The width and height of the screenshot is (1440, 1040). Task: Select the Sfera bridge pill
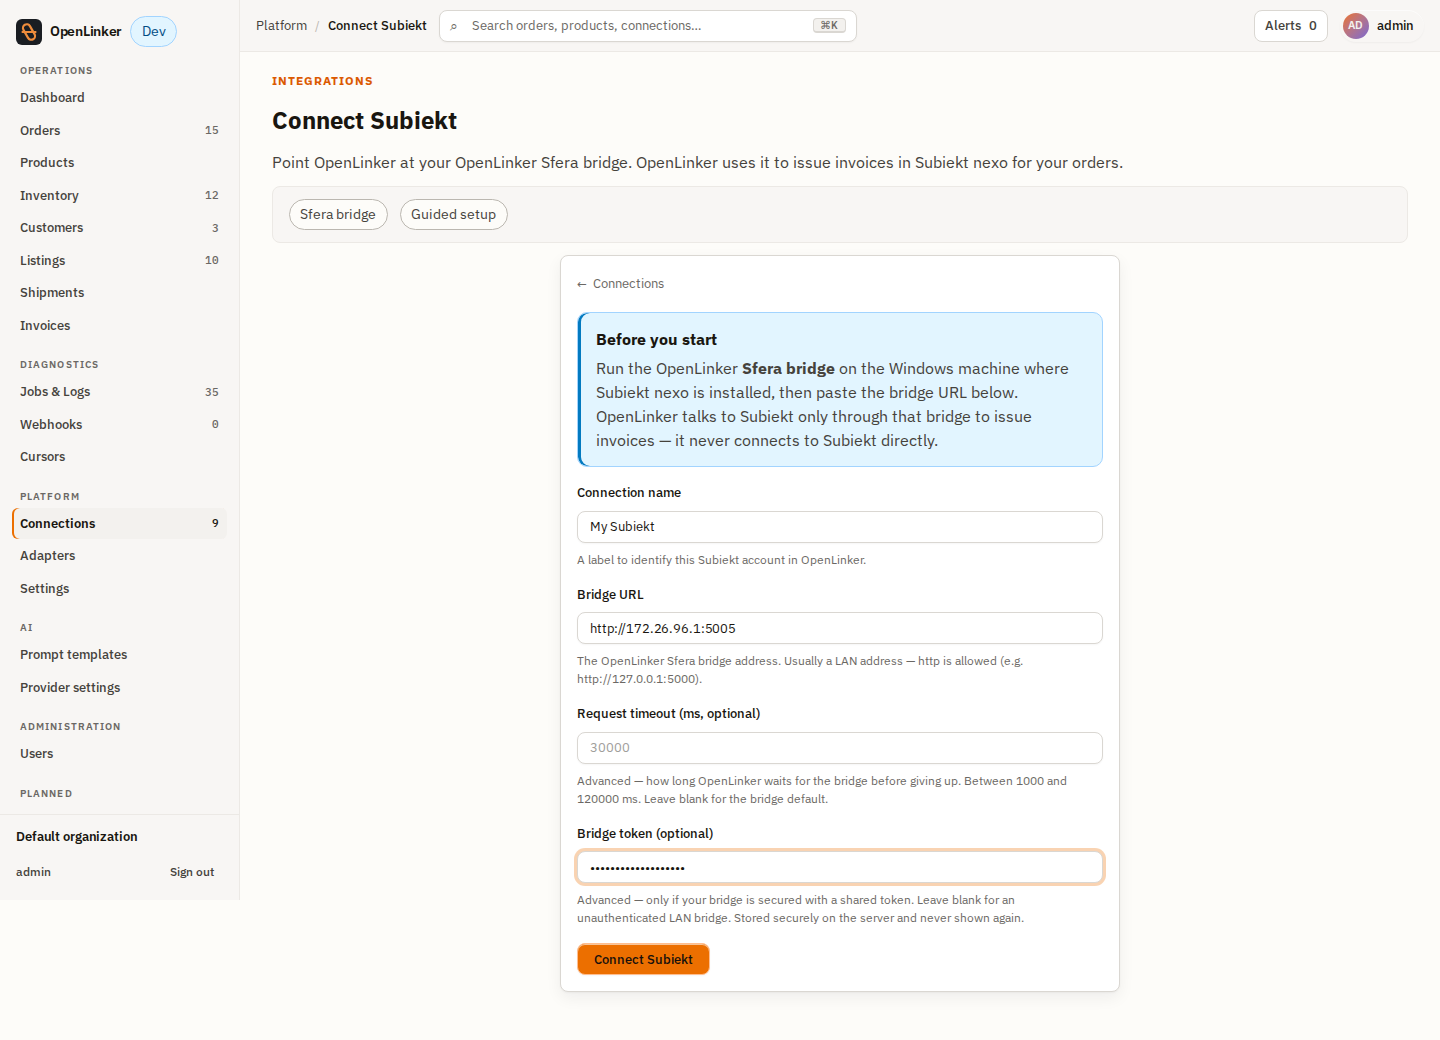click(x=338, y=215)
